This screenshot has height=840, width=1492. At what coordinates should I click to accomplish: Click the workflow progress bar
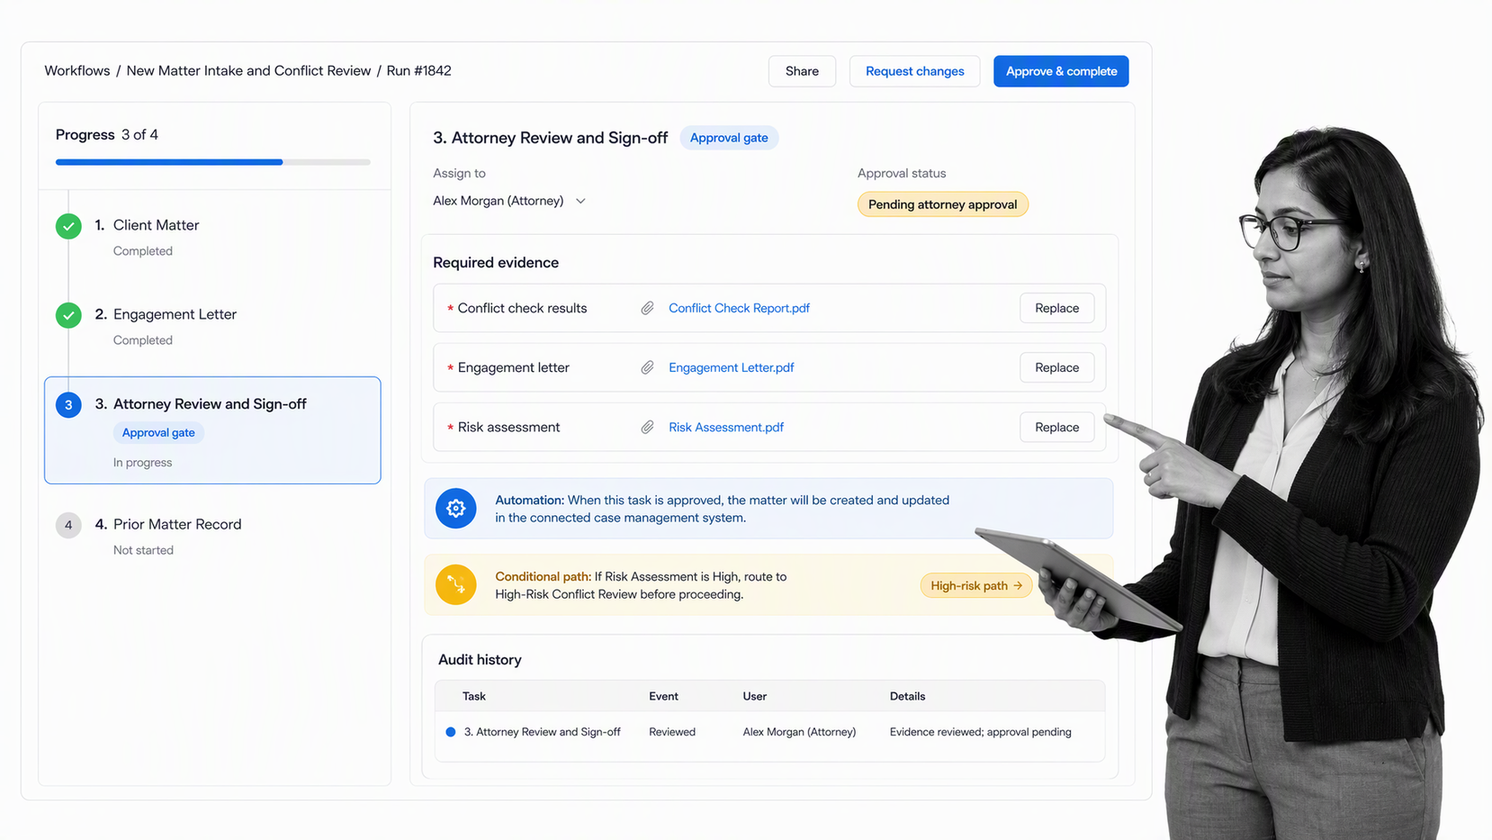pos(213,162)
